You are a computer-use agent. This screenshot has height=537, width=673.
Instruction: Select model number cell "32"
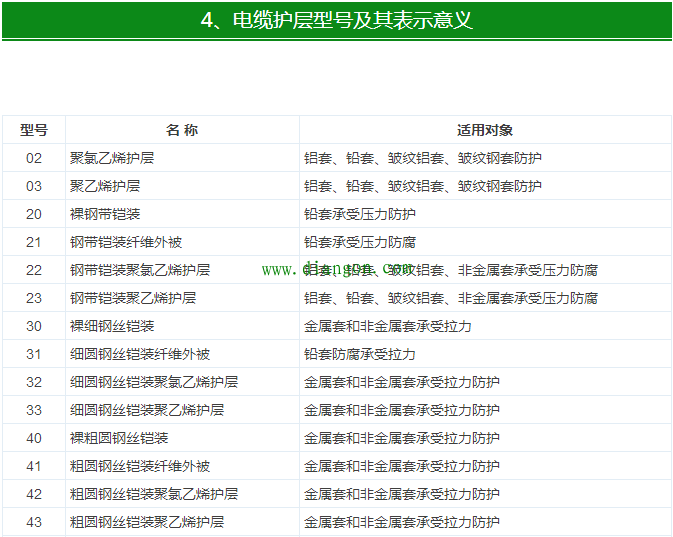(x=34, y=382)
